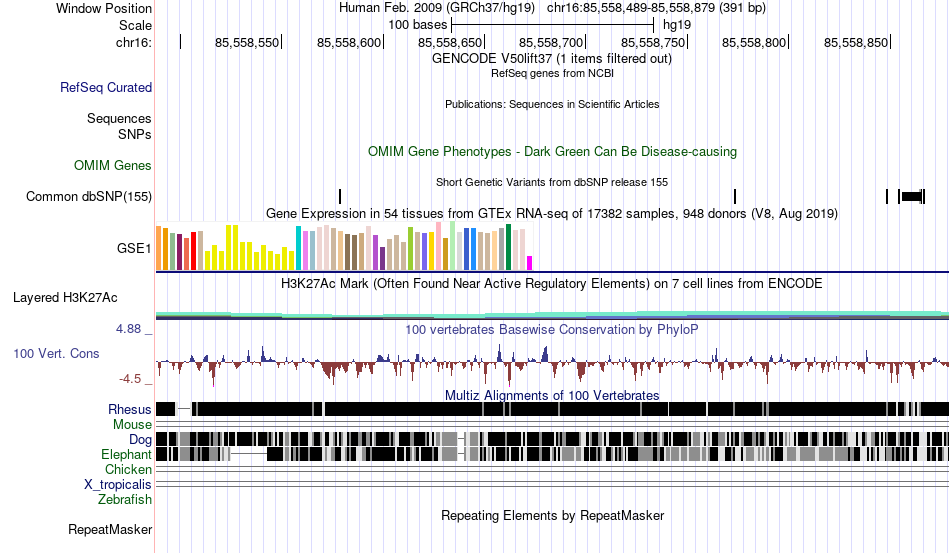Click the leftmost dbSNP variant tick mark

[340, 196]
